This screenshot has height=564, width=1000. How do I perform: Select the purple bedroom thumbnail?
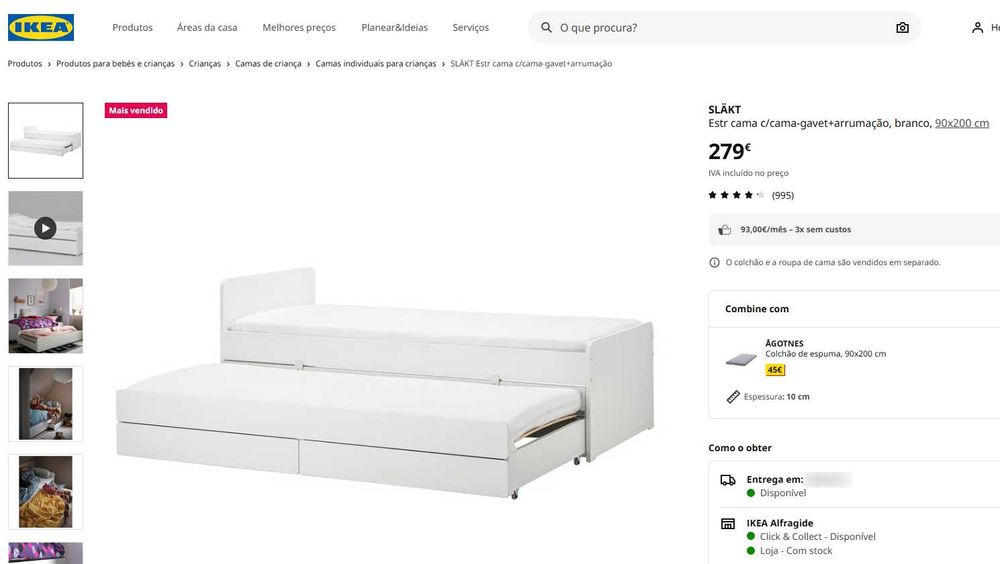(45, 315)
